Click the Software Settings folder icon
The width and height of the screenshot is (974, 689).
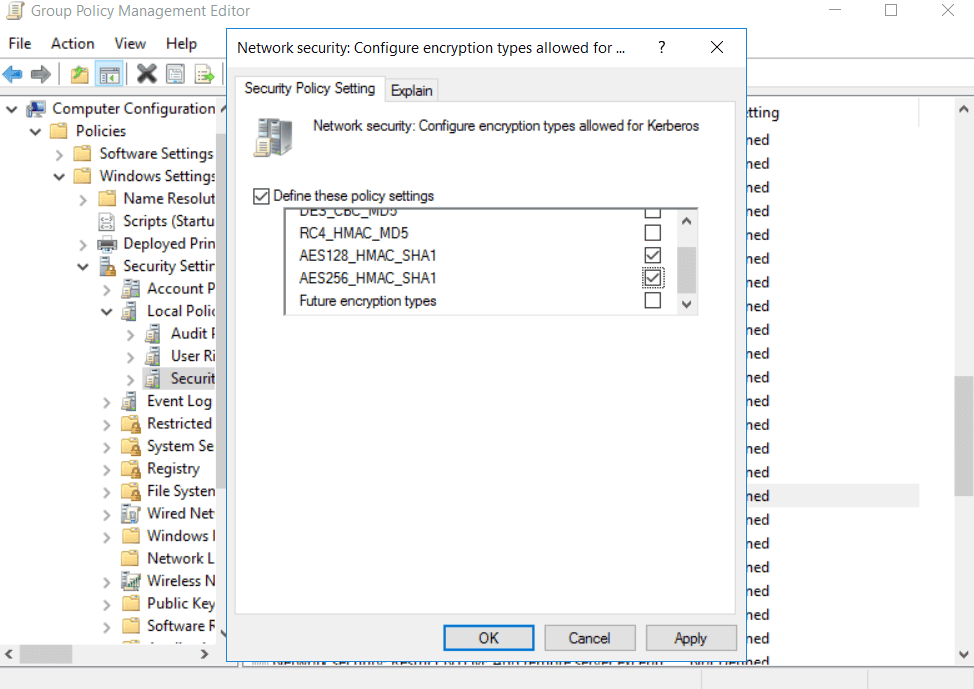tap(83, 153)
